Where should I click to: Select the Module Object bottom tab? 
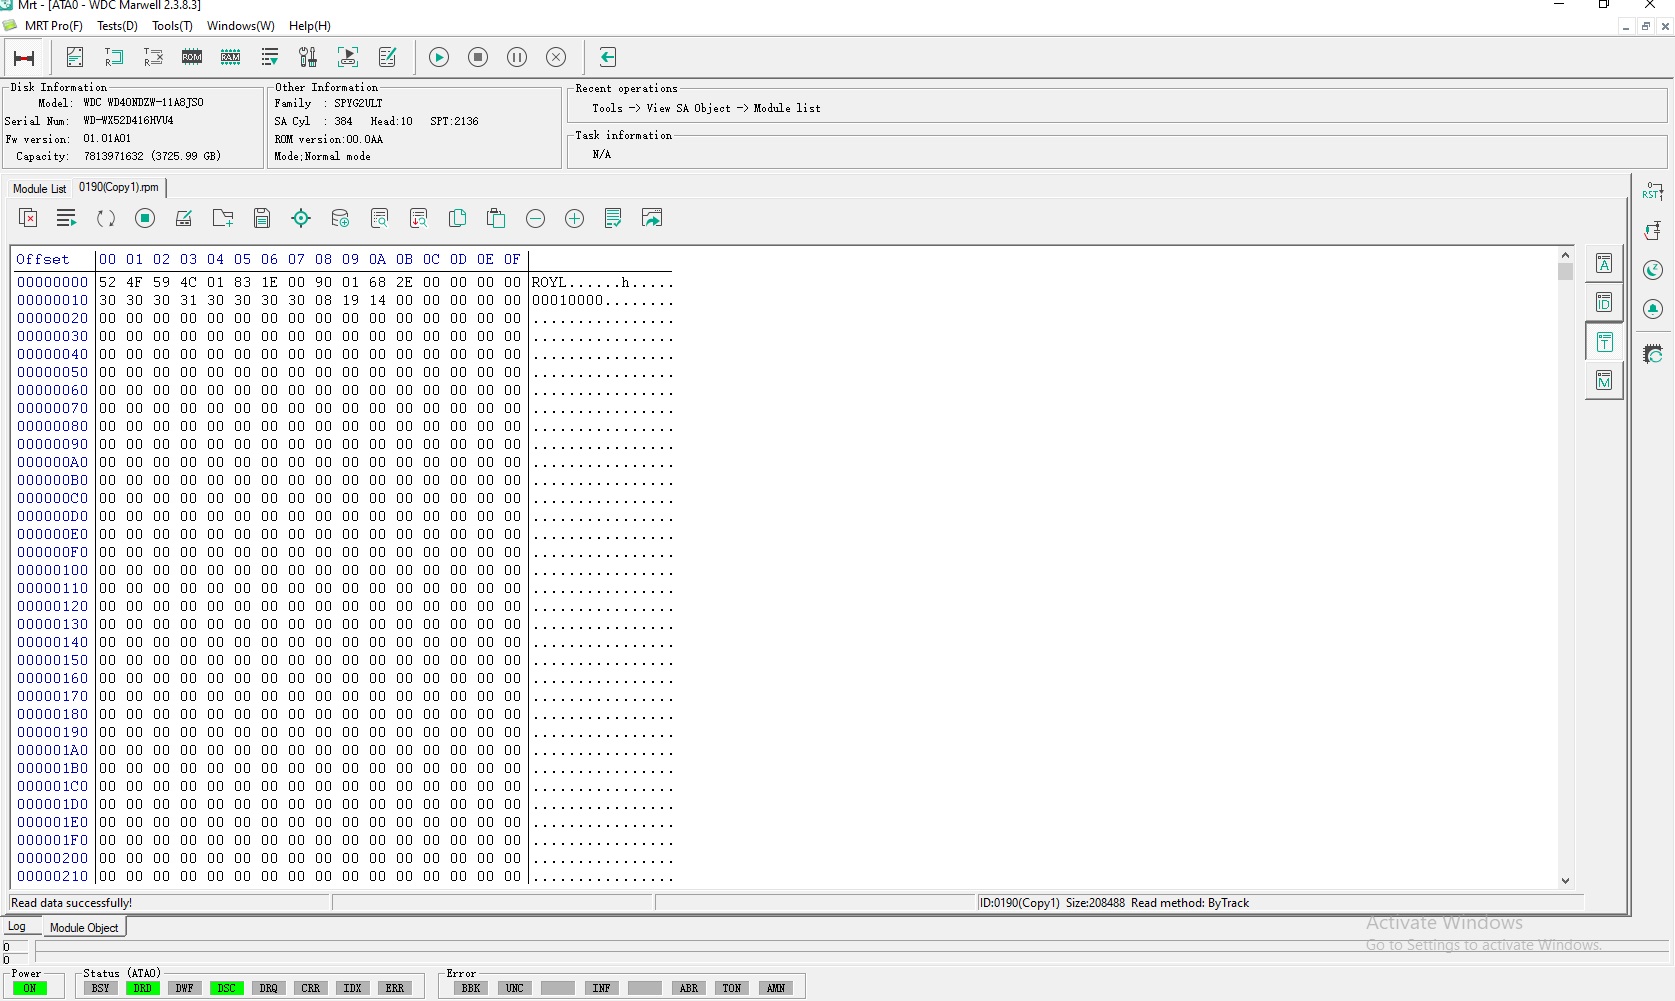pyautogui.click(x=84, y=928)
